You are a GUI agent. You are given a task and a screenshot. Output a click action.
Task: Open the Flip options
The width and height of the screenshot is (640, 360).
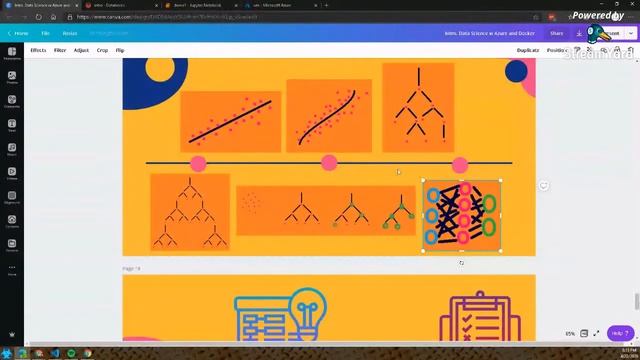click(120, 50)
